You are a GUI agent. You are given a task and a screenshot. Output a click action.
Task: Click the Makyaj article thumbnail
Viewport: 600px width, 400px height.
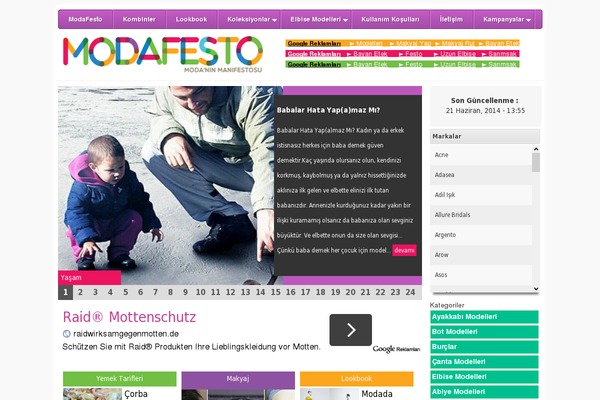(238, 395)
